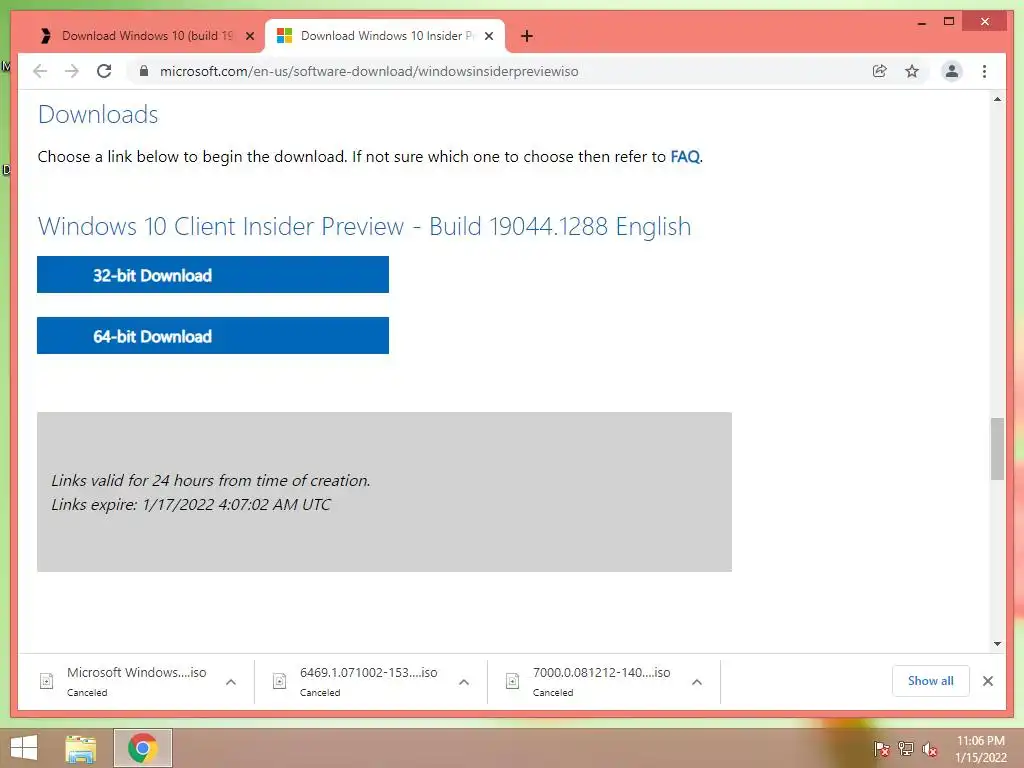Open File Explorer from the taskbar
The image size is (1024, 768).
[x=81, y=748]
